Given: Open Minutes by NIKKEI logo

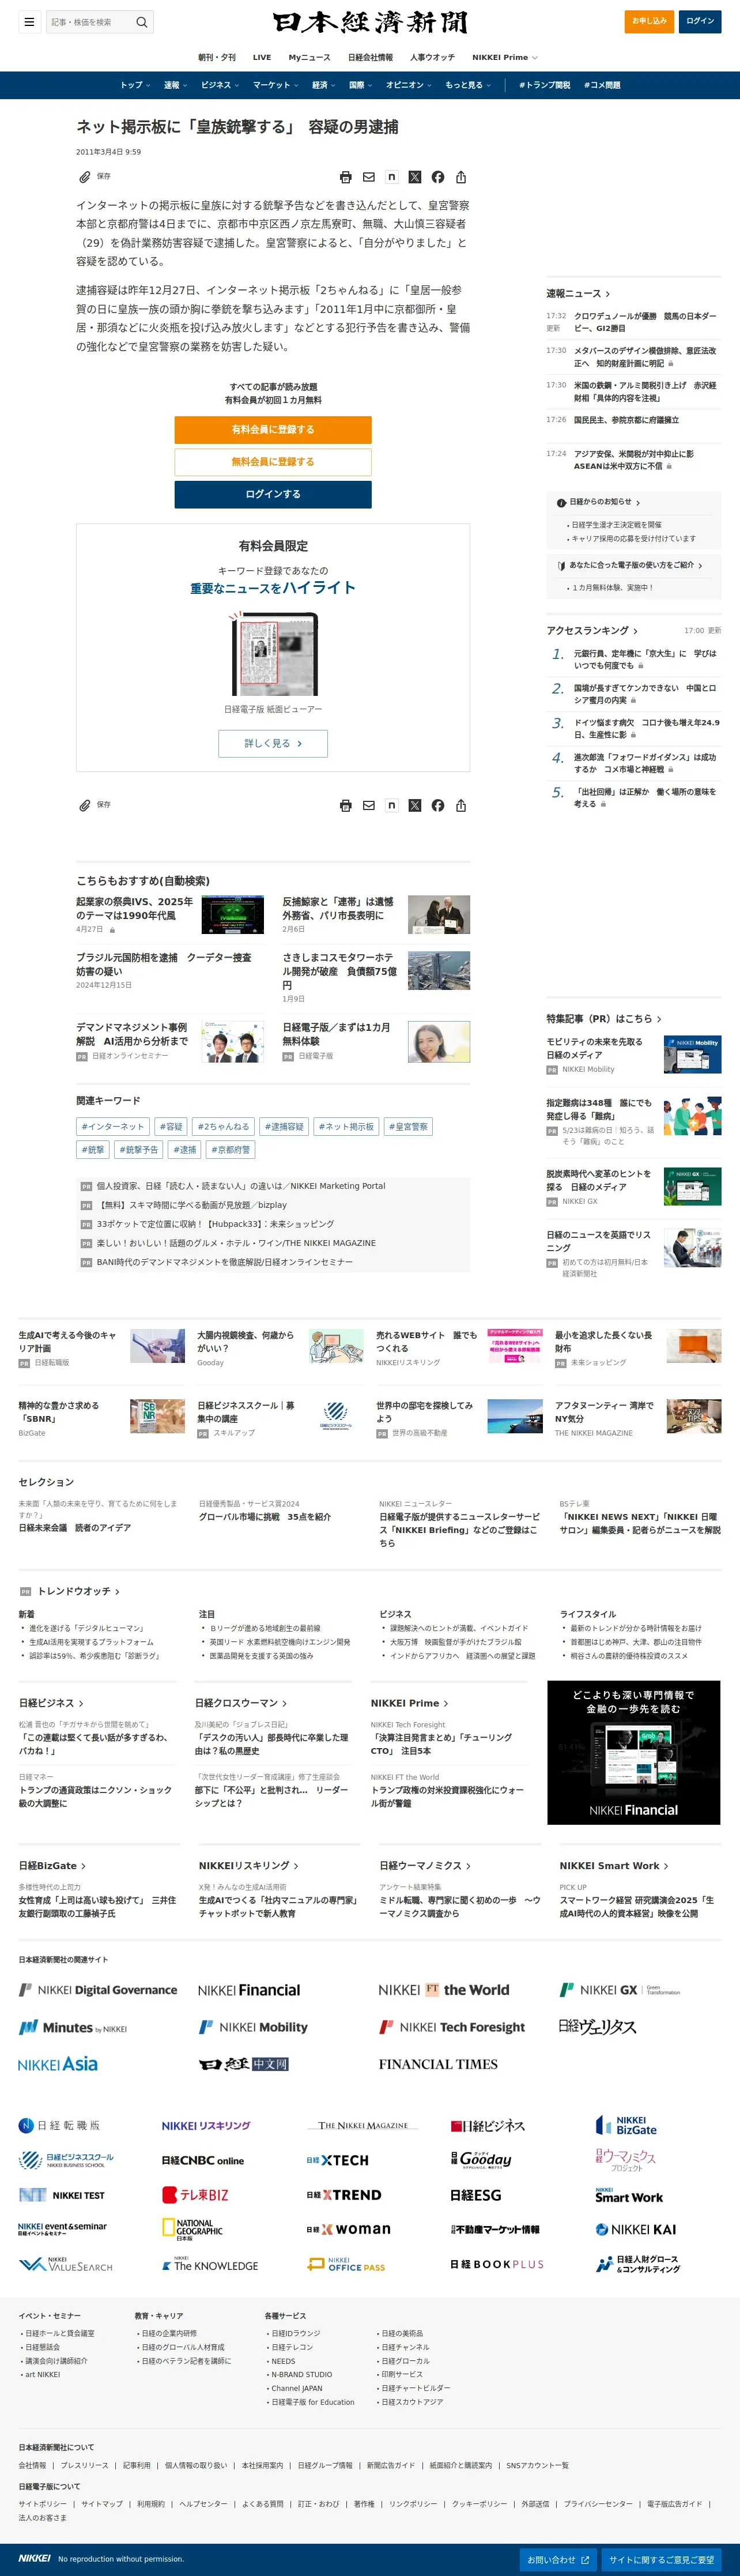Looking at the screenshot, I should (x=73, y=2027).
